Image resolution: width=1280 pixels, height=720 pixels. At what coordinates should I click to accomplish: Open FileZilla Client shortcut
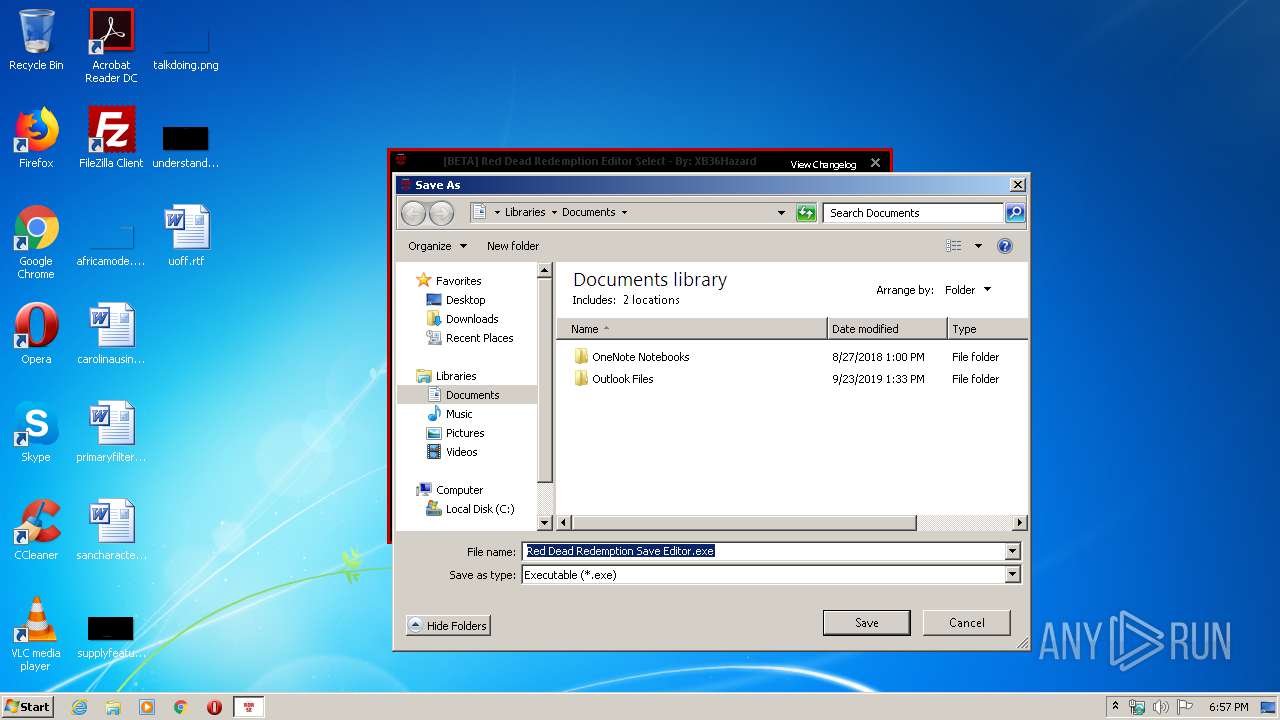tap(111, 138)
